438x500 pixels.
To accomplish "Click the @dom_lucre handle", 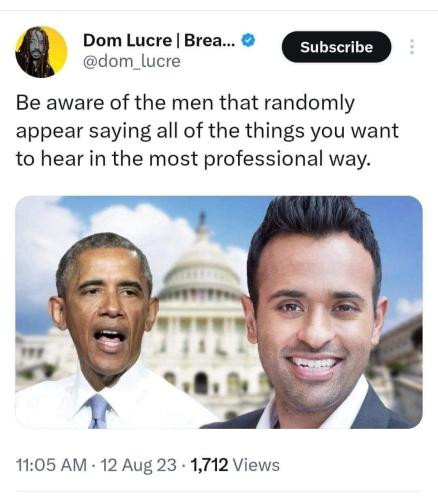I will point(132,61).
